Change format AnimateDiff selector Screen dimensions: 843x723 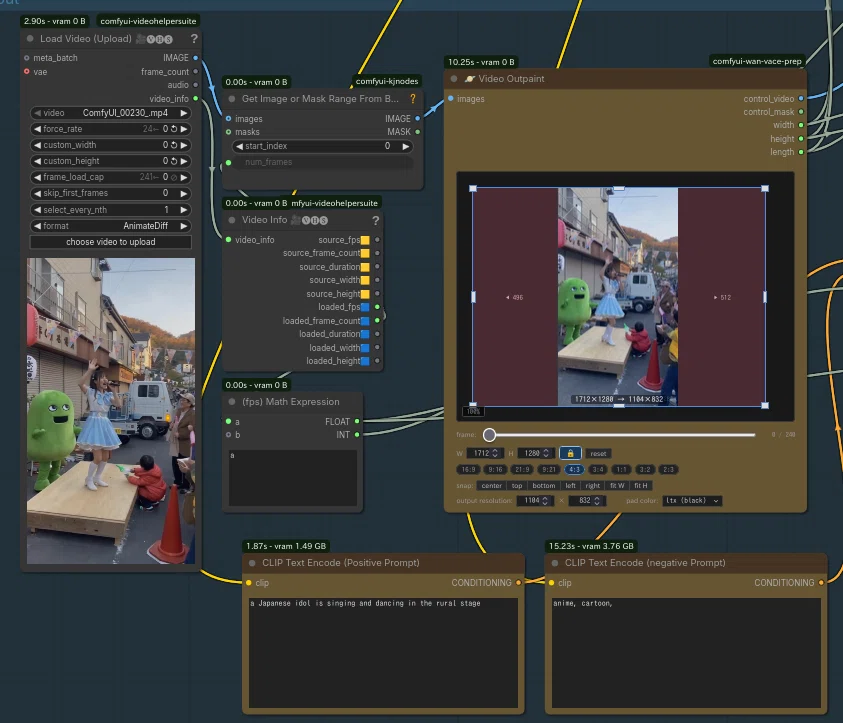111,226
